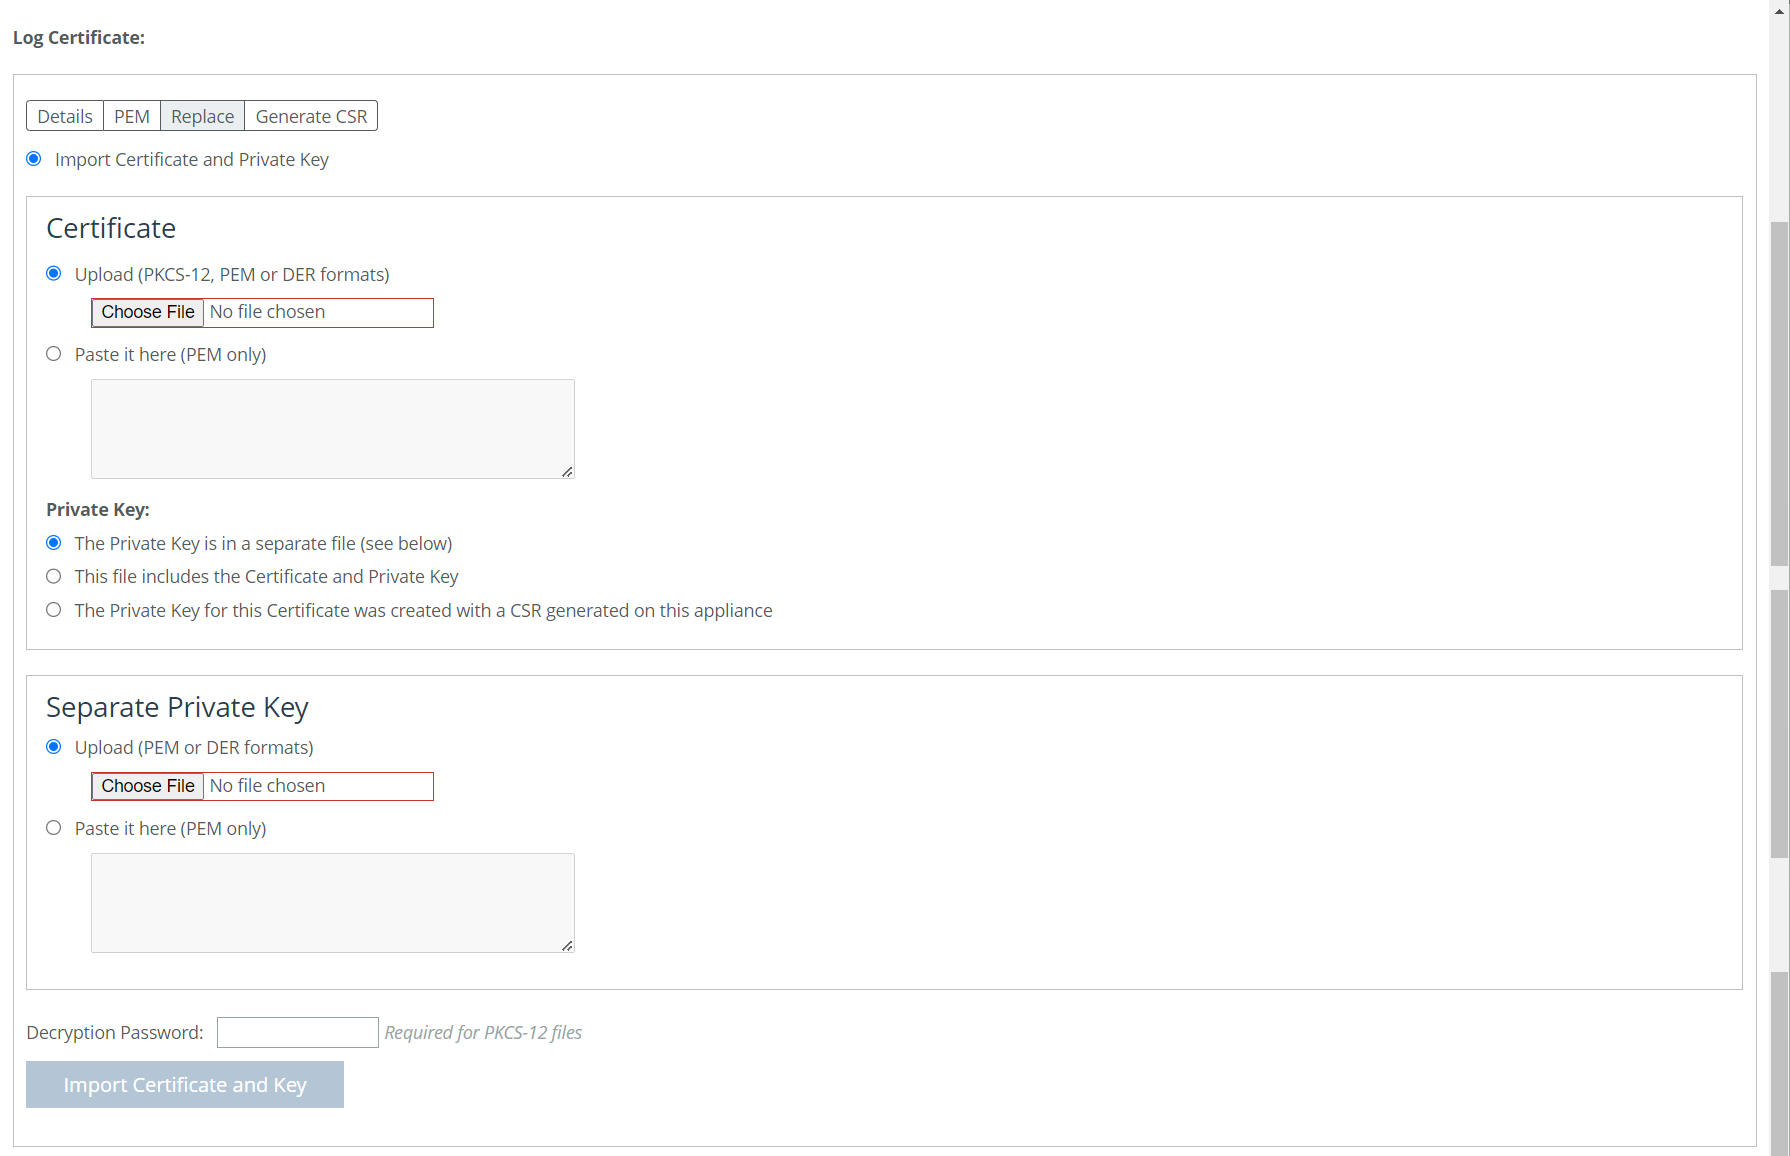Switch to the Details tab
This screenshot has width=1790, height=1156.
[65, 116]
